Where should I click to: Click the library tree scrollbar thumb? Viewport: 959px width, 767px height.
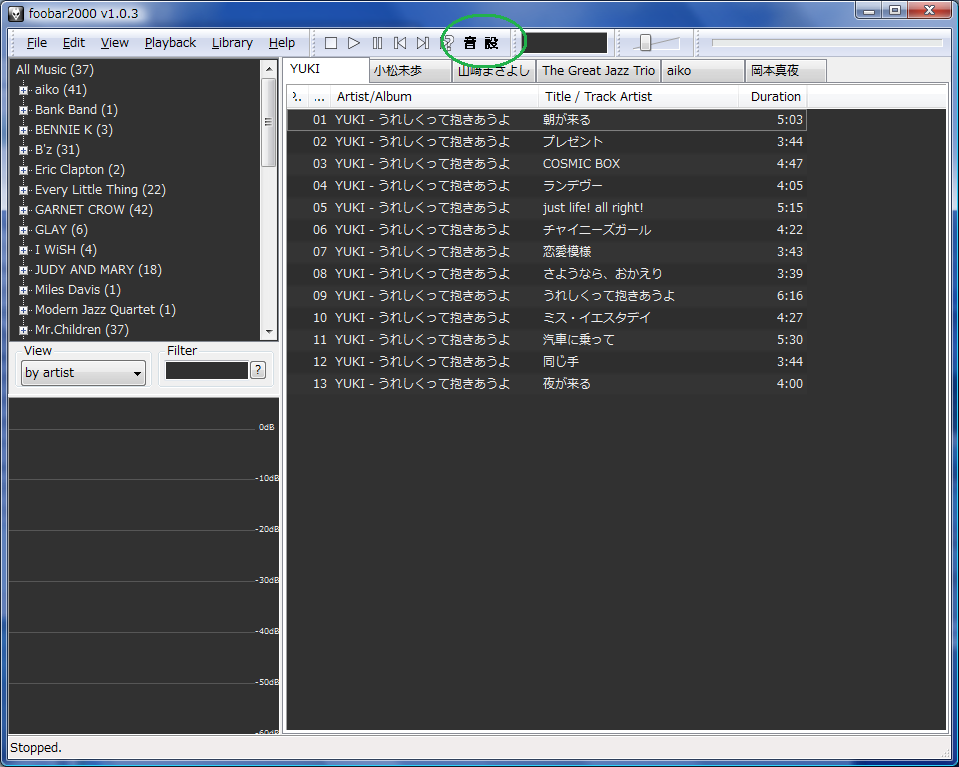pyautogui.click(x=269, y=122)
